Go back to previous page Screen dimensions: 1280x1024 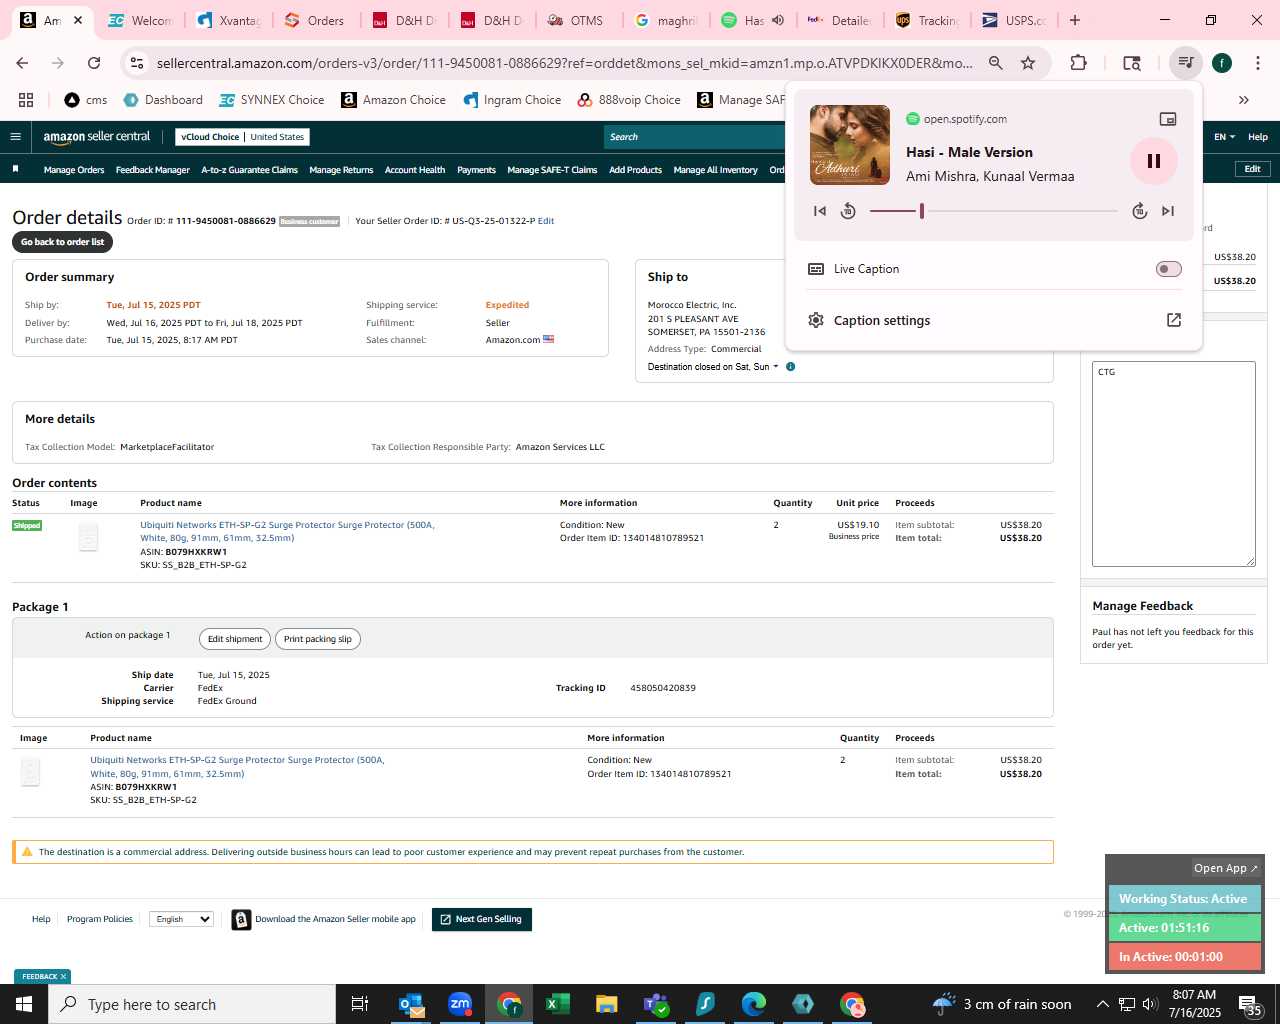(x=22, y=63)
